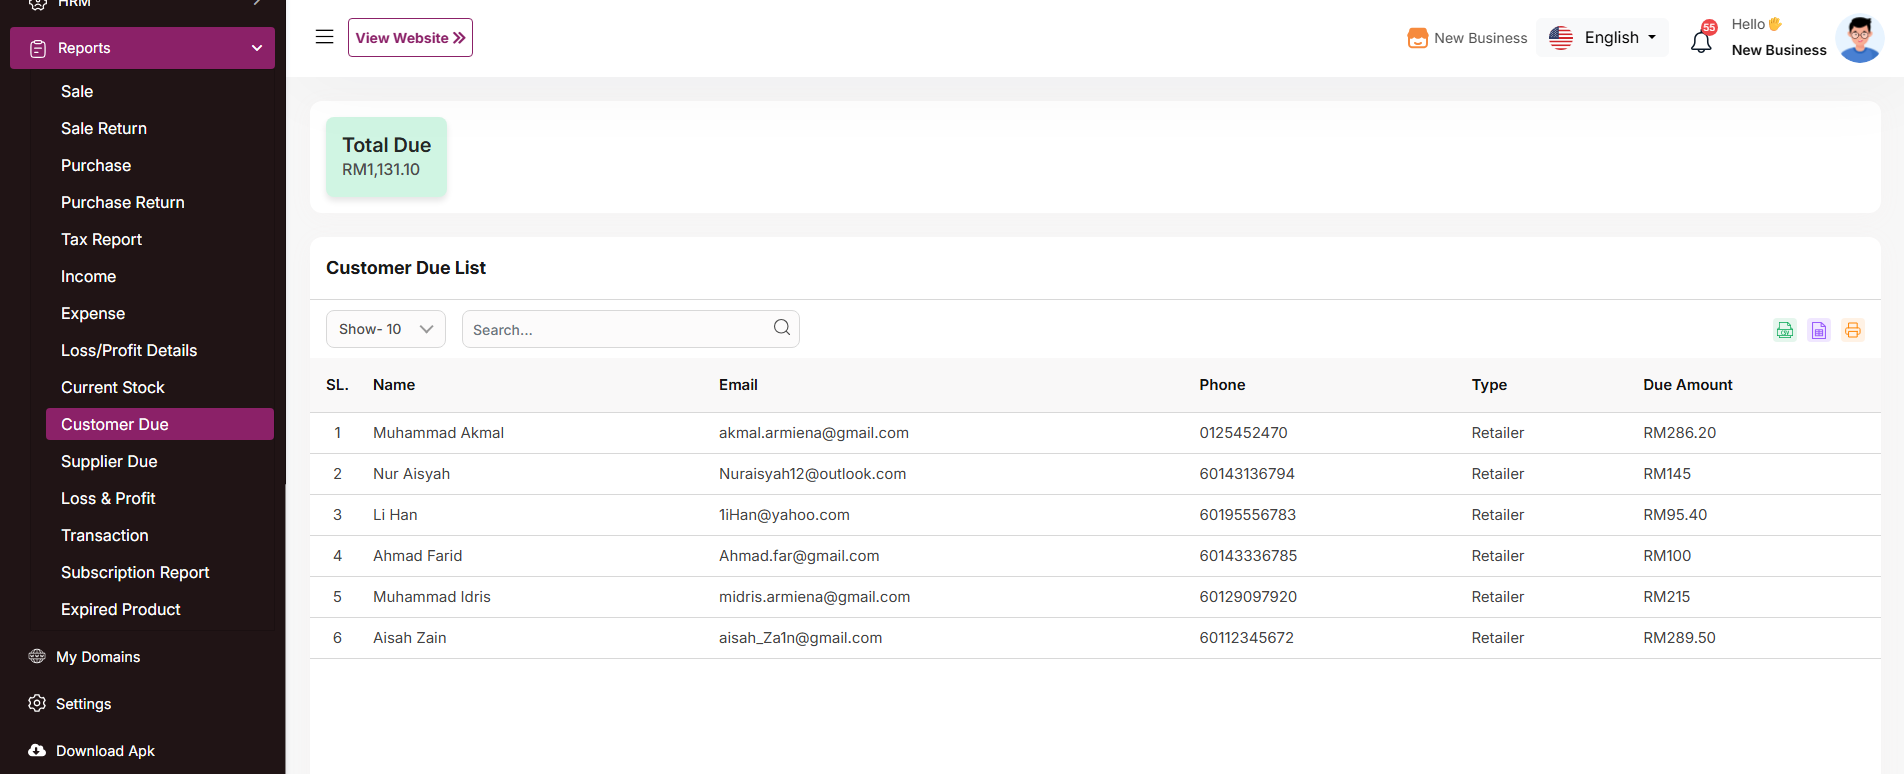The width and height of the screenshot is (1904, 774).
Task: Print the customer due list
Action: point(1853,330)
